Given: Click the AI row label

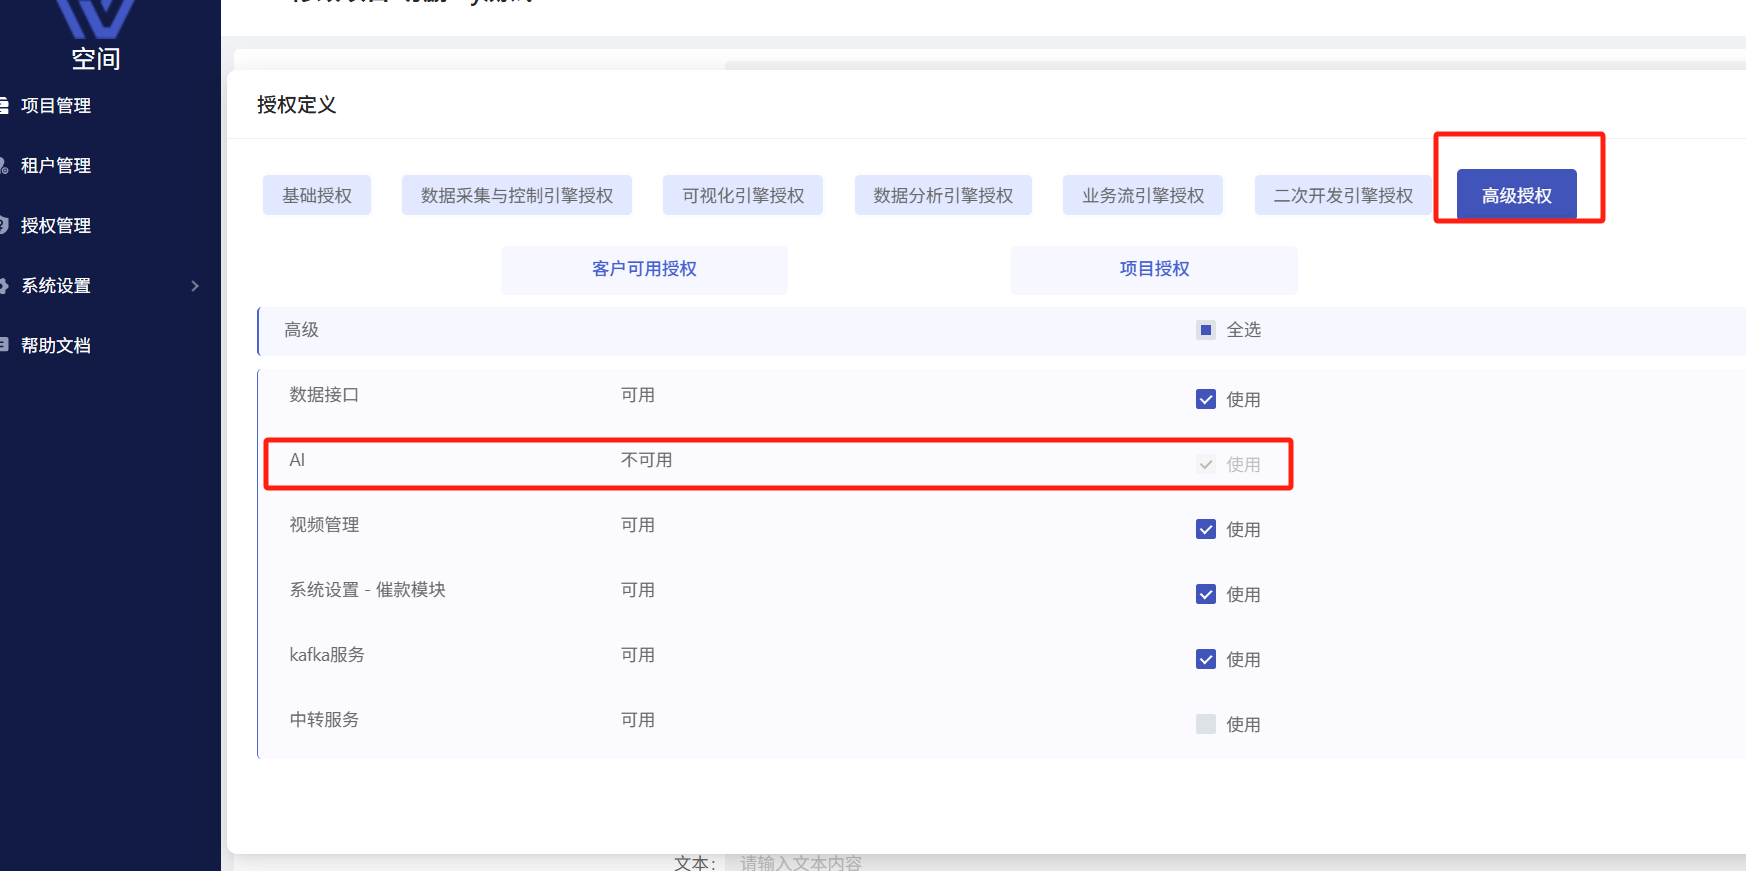Looking at the screenshot, I should click(x=297, y=460).
